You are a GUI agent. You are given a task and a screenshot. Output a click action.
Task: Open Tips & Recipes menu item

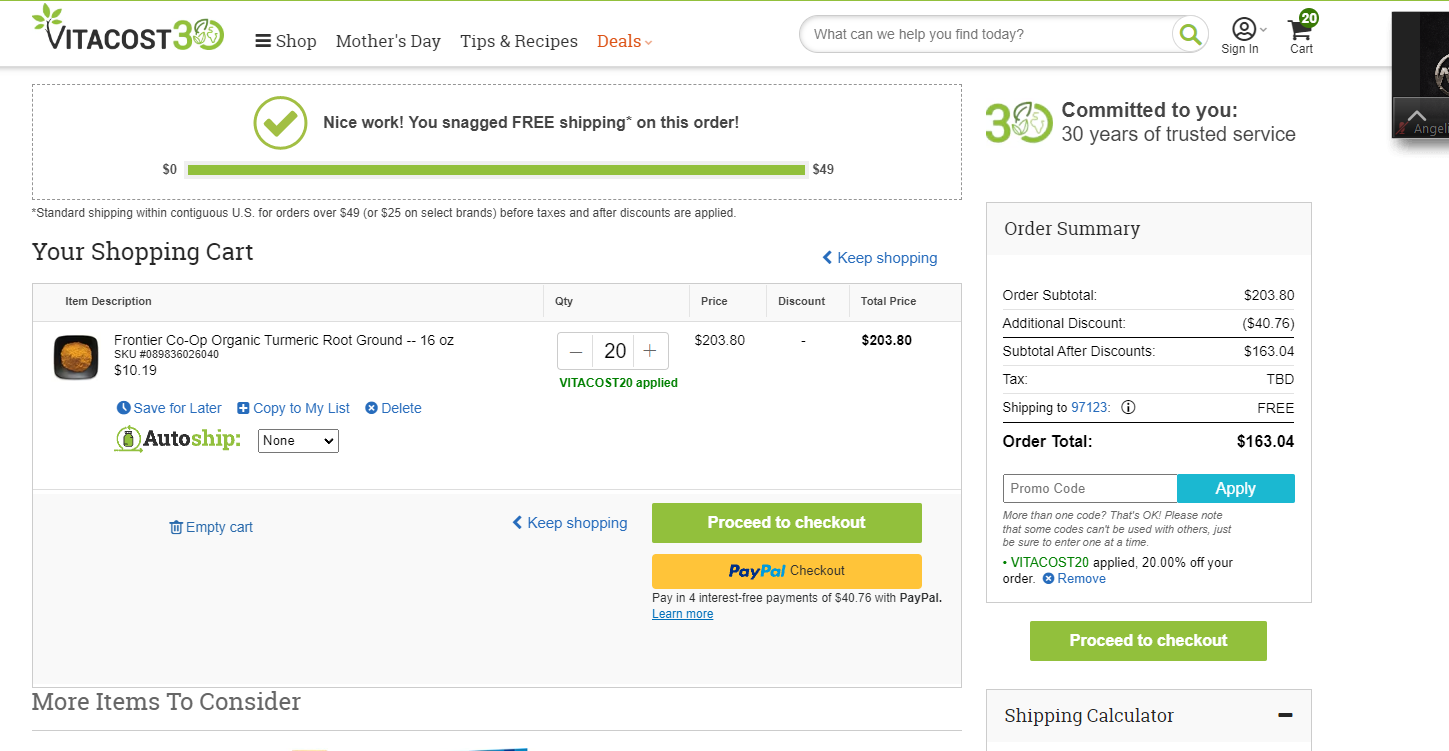click(x=519, y=41)
